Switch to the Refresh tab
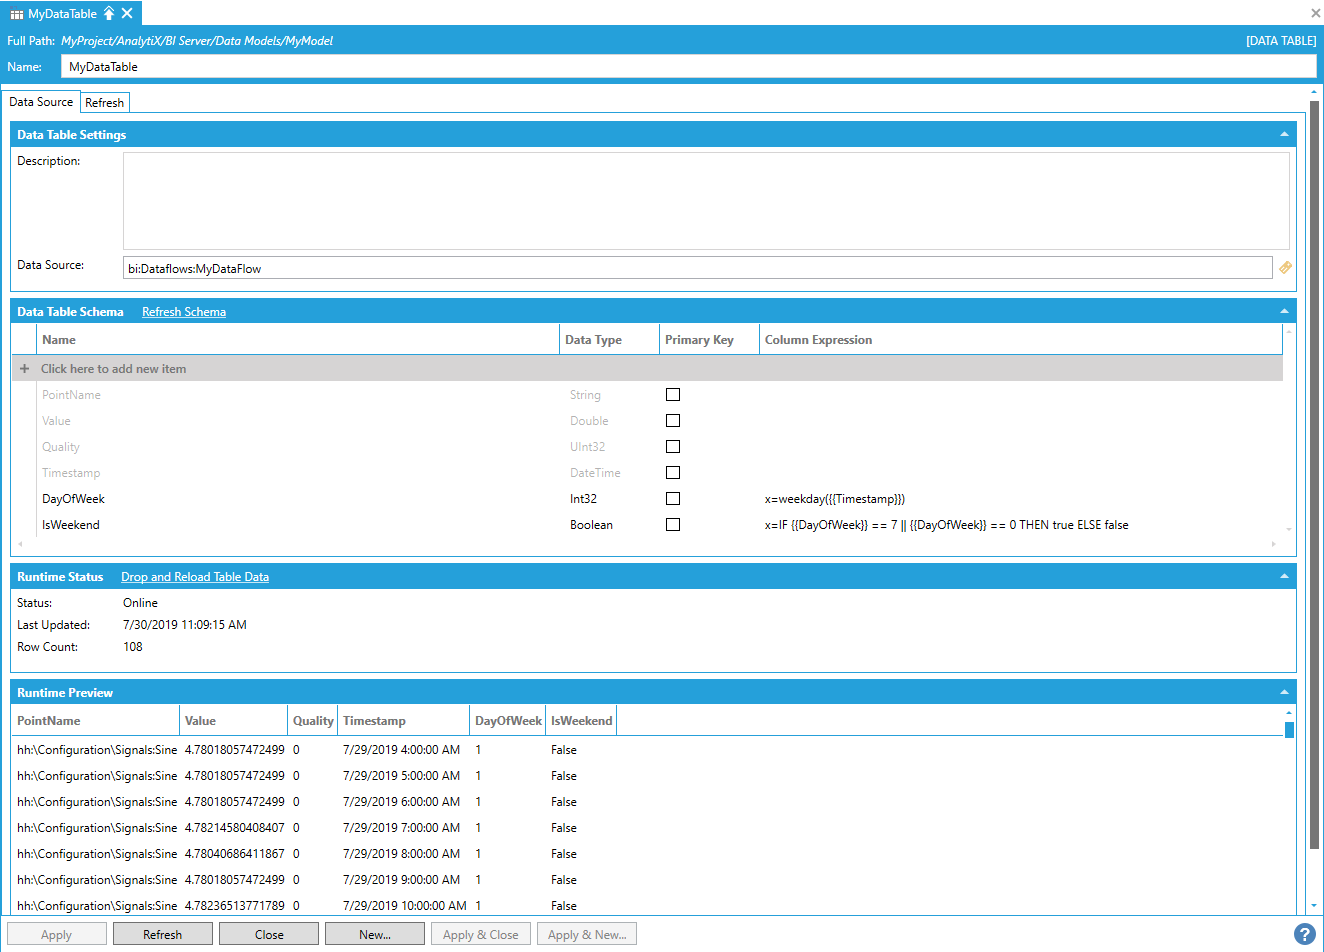 coord(105,103)
